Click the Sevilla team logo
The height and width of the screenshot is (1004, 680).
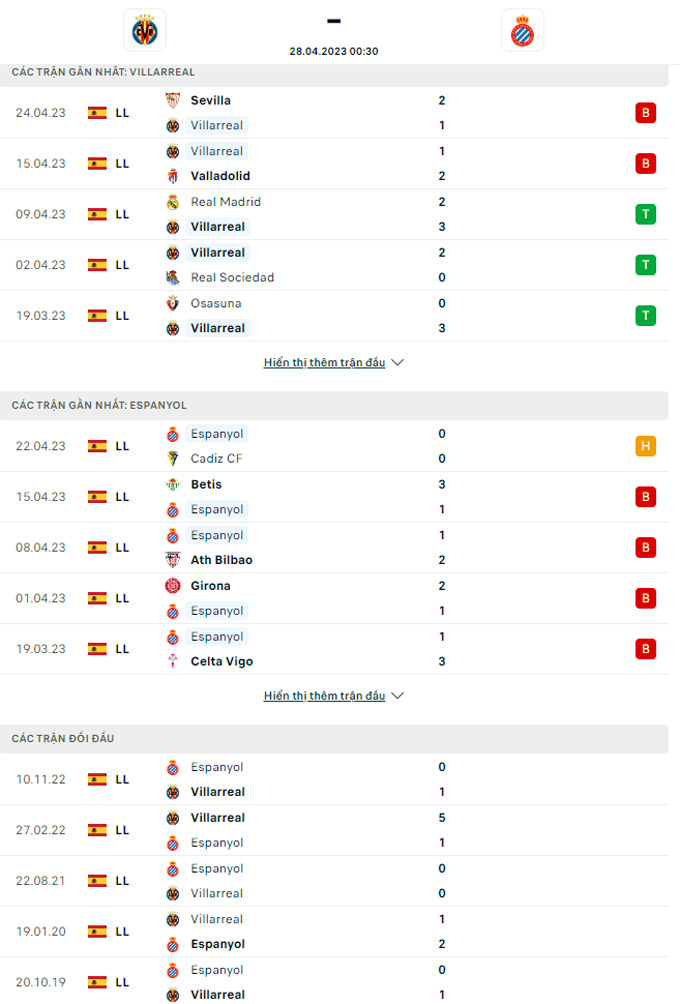point(172,100)
